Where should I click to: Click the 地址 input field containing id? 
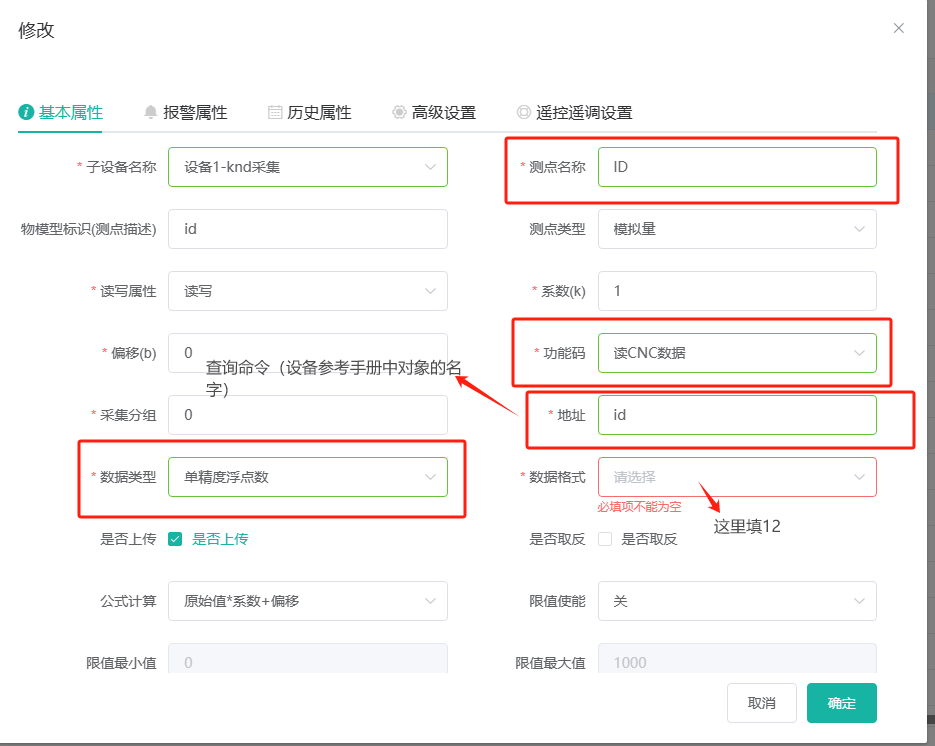(x=737, y=415)
